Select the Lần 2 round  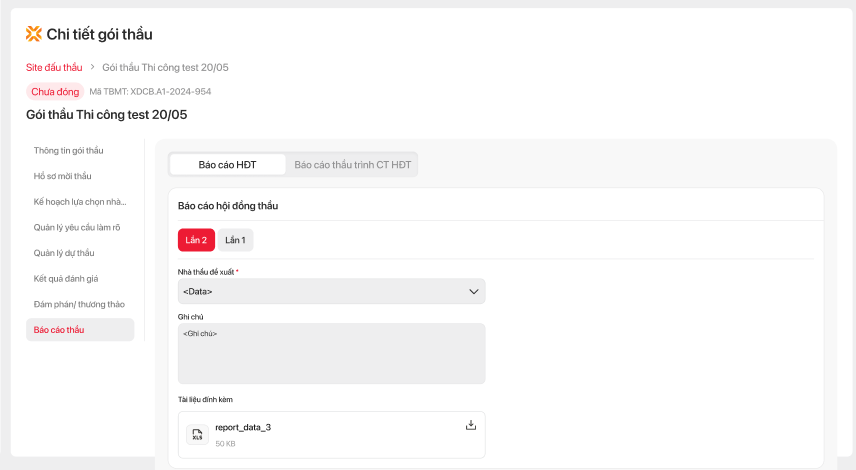pos(196,240)
